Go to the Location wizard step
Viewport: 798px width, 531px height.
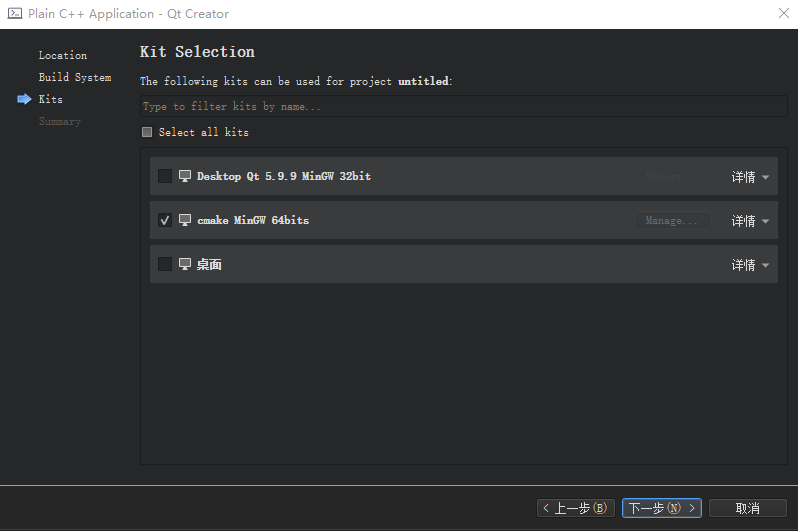coord(62,55)
